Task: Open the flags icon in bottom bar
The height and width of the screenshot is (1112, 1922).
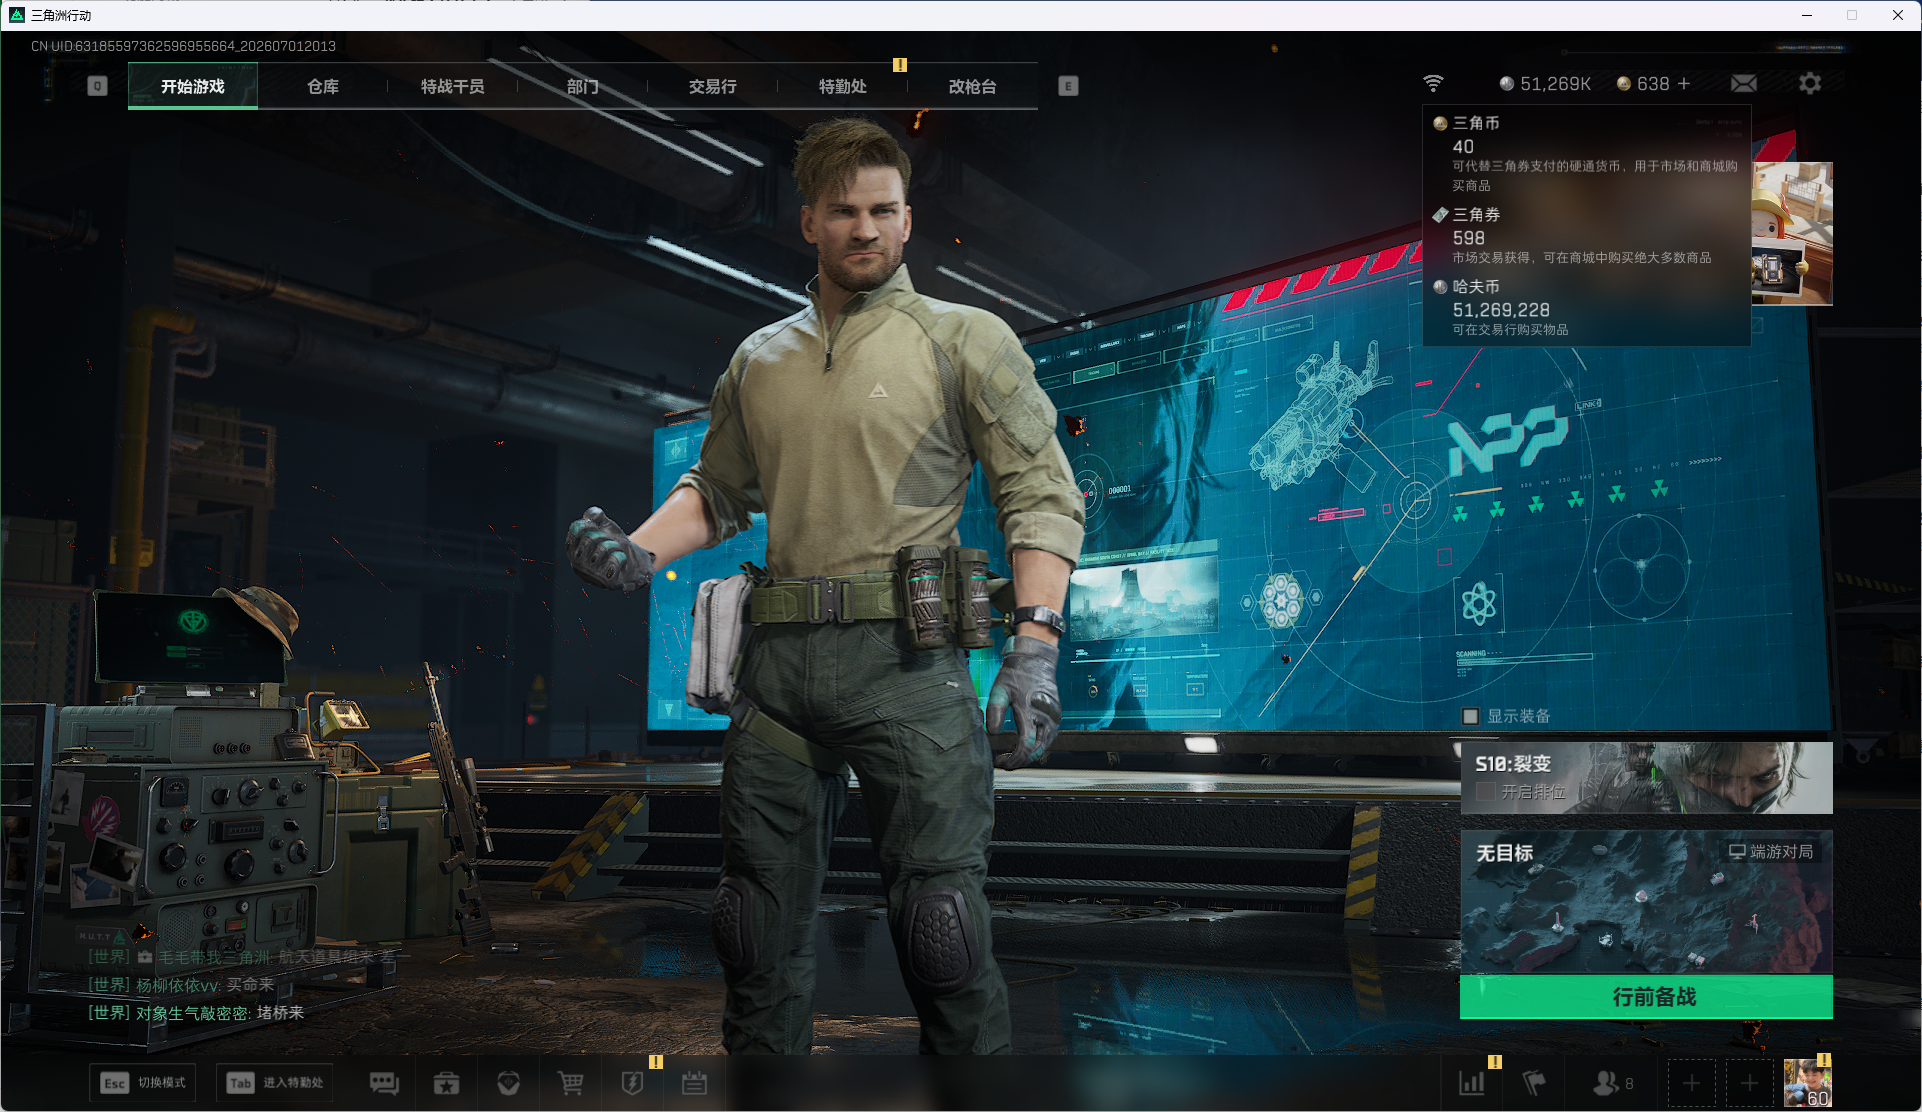Action: coord(1533,1083)
